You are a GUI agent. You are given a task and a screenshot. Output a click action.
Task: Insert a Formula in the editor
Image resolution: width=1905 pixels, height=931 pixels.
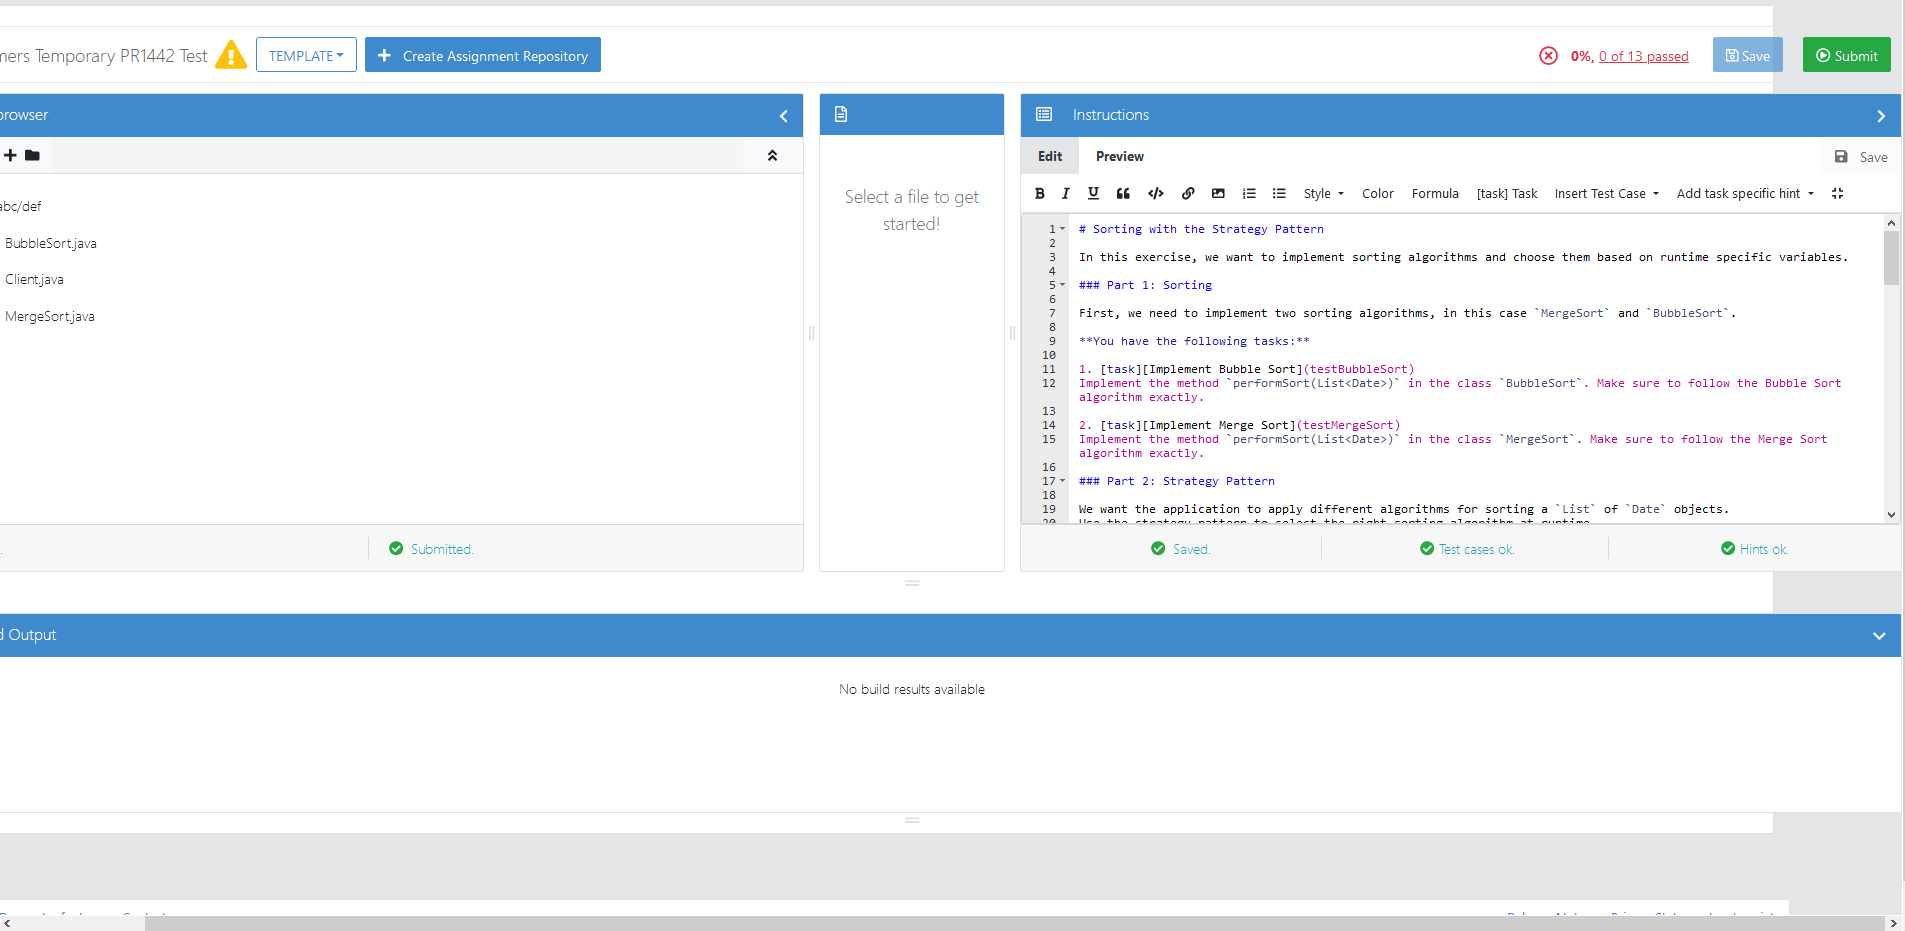(x=1435, y=194)
